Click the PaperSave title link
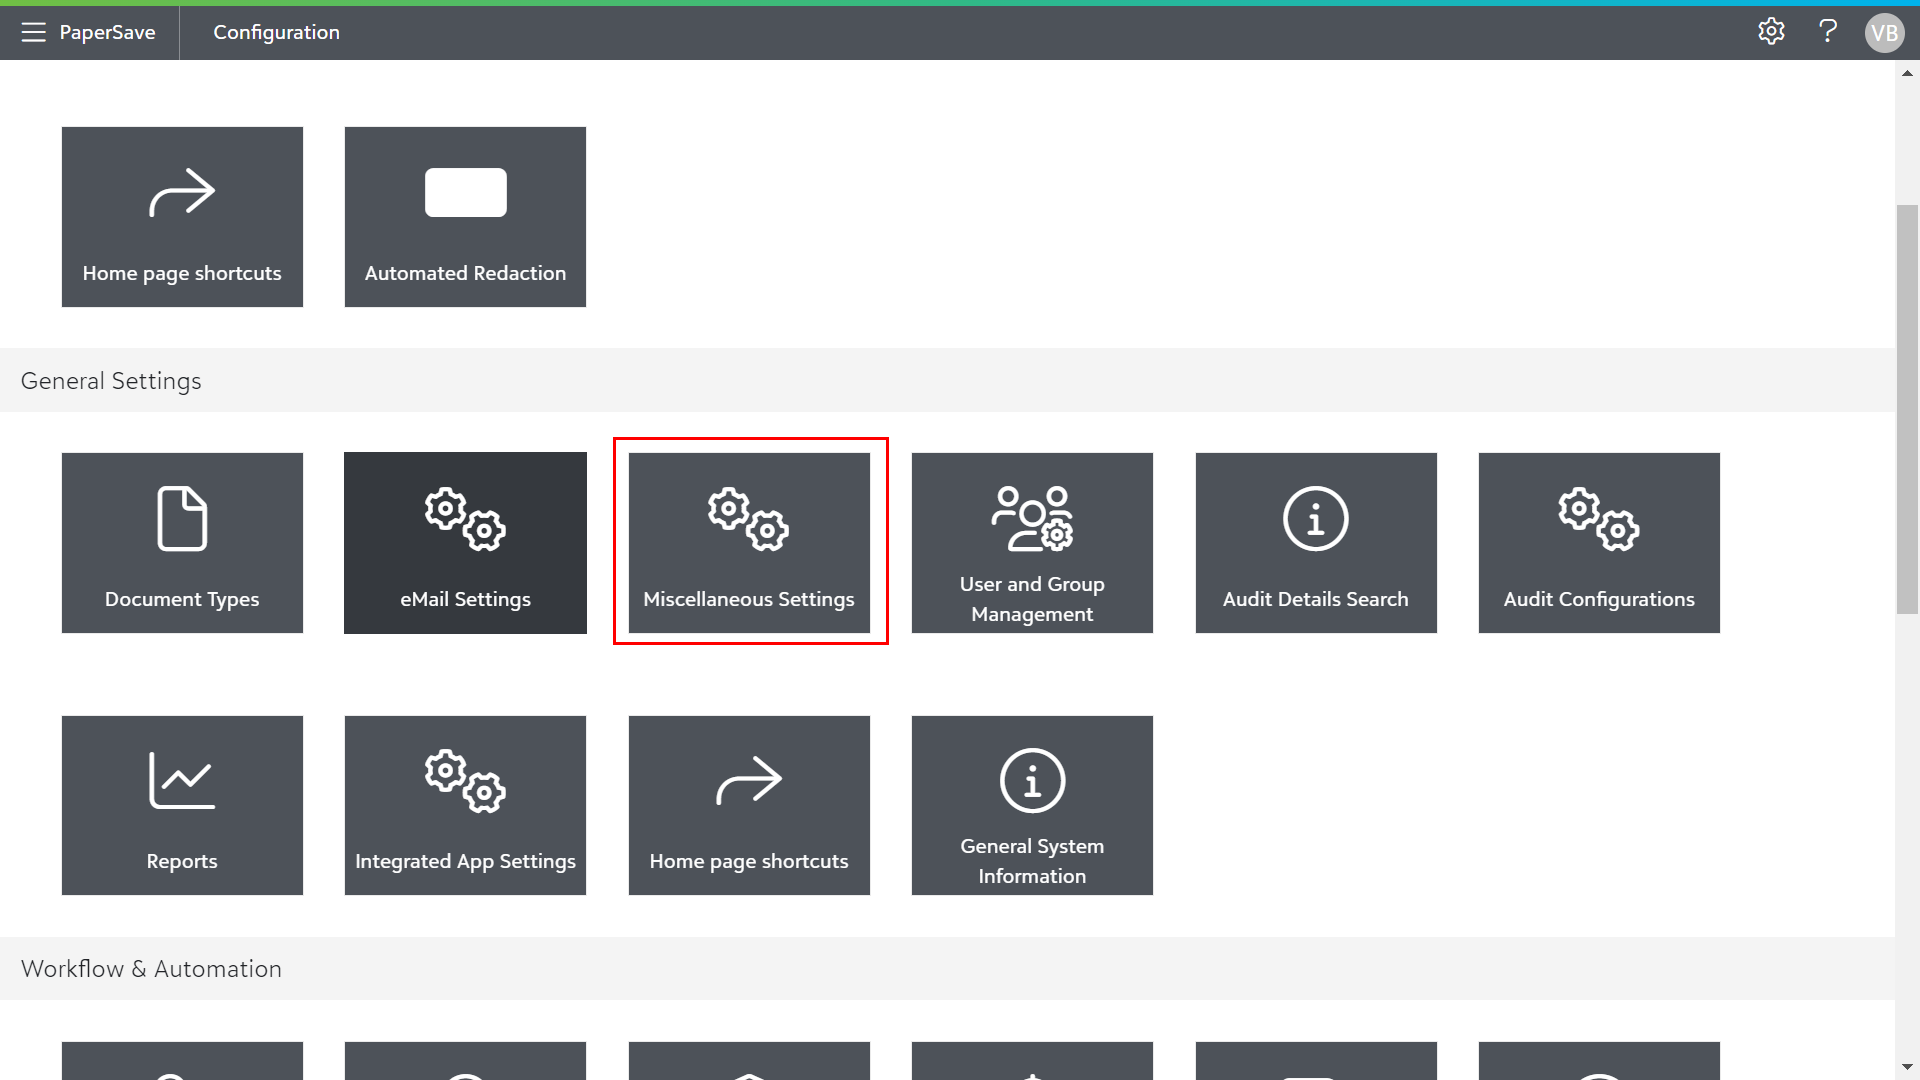This screenshot has height=1080, width=1920. pyautogui.click(x=107, y=32)
